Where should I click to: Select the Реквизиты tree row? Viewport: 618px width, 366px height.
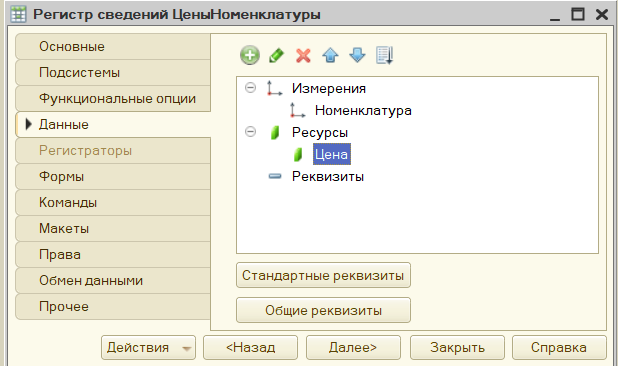(328, 176)
